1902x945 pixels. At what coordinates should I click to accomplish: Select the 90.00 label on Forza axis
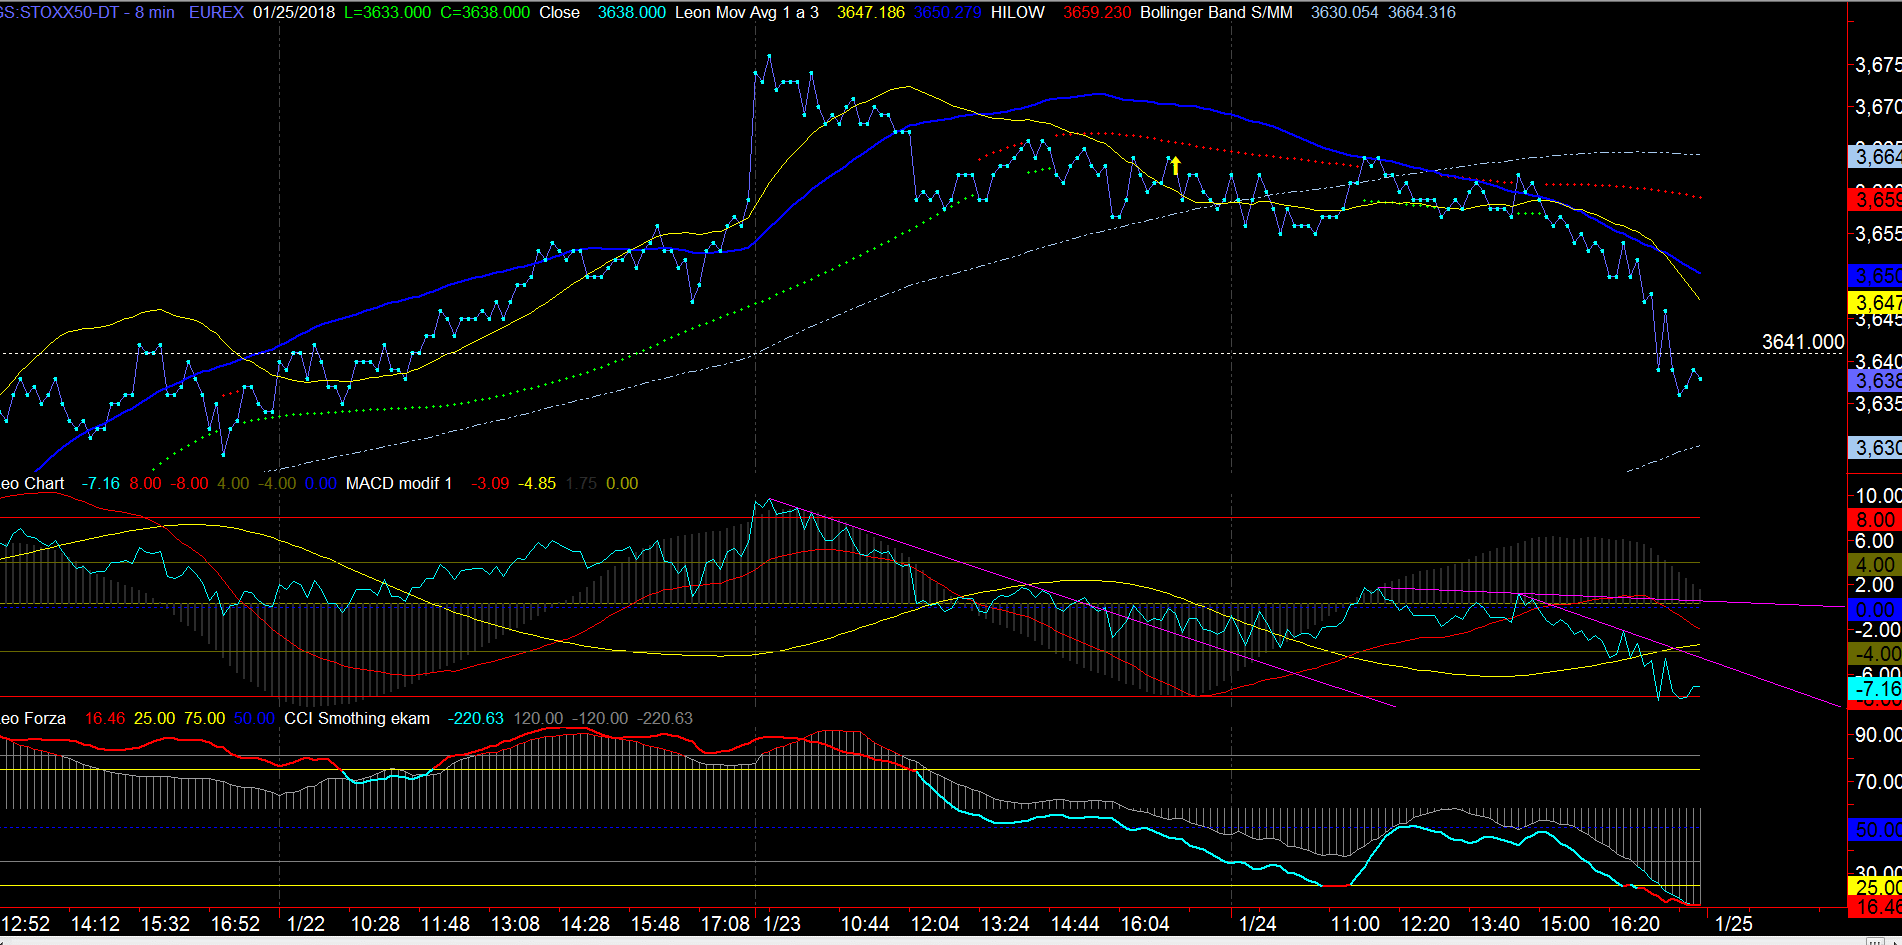[1878, 735]
